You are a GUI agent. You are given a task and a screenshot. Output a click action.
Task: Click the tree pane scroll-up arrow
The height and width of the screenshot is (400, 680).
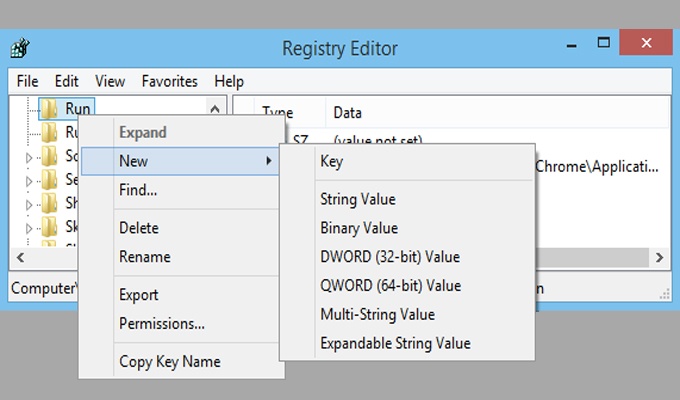(214, 108)
